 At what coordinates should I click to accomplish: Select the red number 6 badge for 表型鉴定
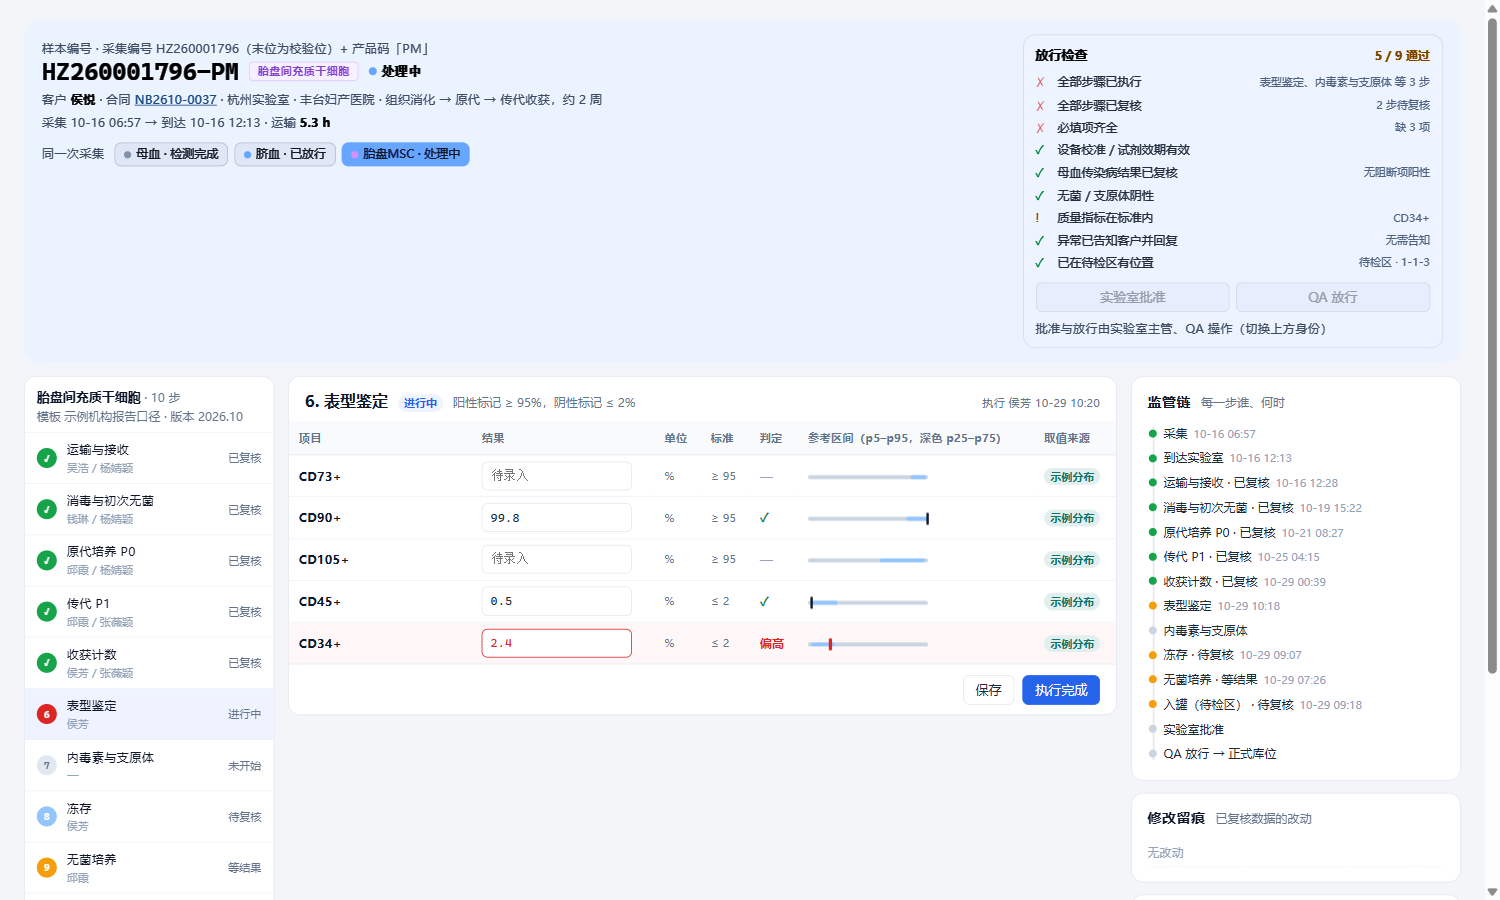click(46, 714)
